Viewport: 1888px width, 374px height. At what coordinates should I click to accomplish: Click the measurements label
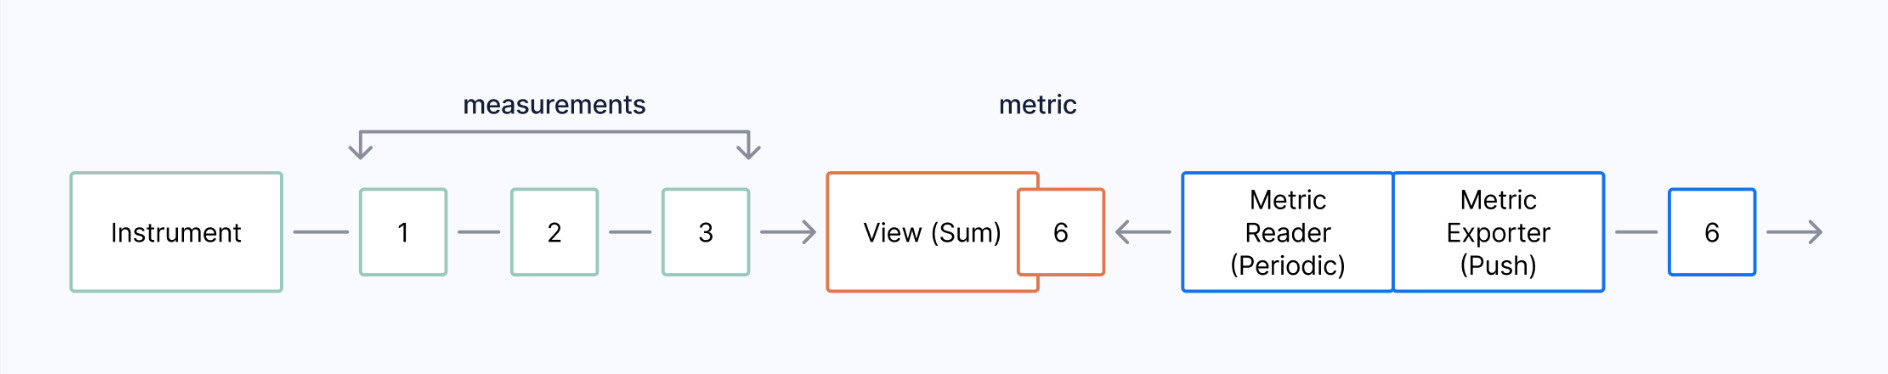click(x=554, y=105)
